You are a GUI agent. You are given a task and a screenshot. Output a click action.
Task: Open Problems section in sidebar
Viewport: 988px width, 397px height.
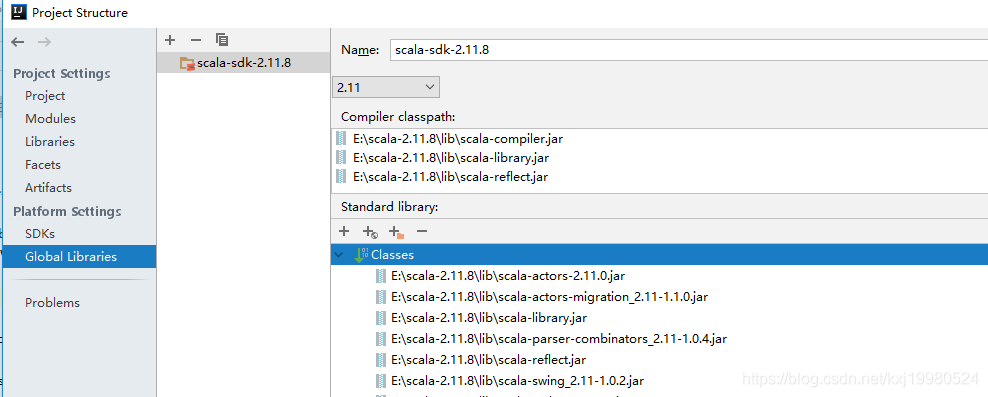(x=52, y=302)
